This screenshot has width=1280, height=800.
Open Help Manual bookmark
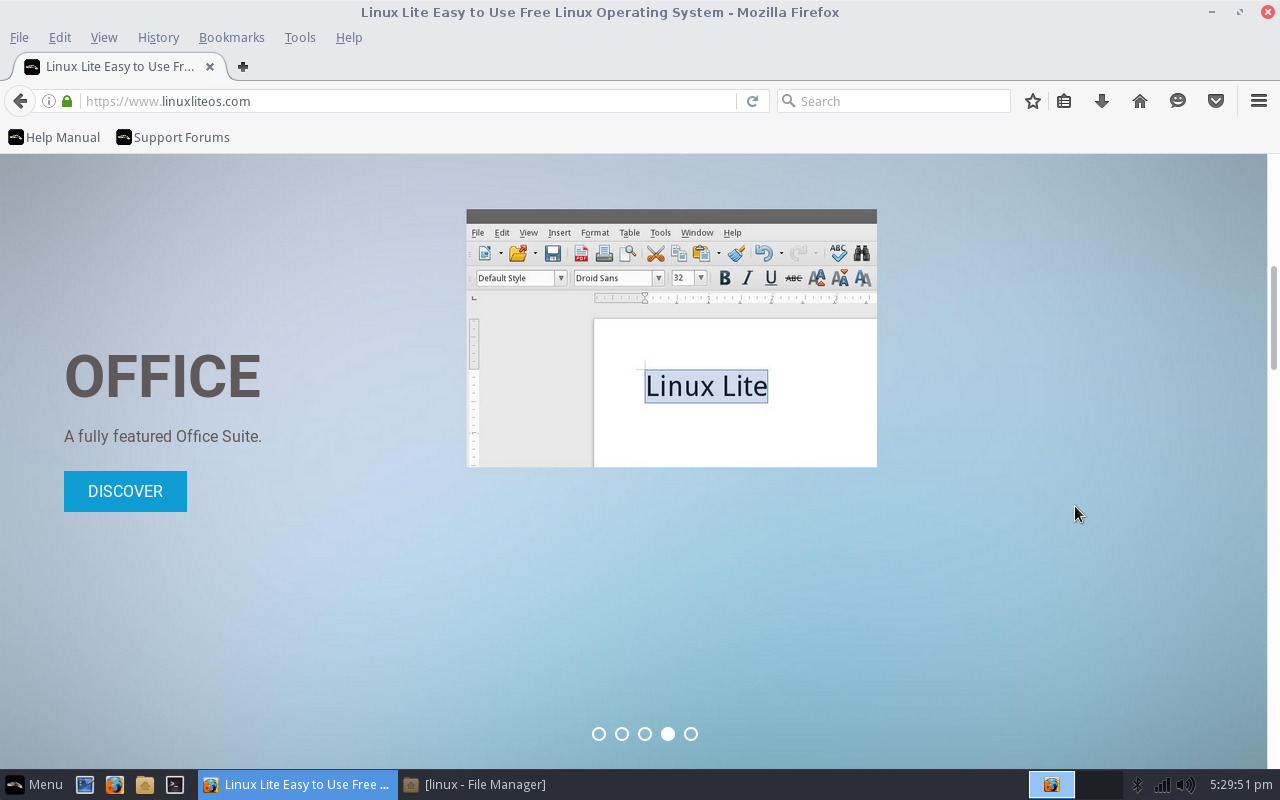tap(54, 137)
